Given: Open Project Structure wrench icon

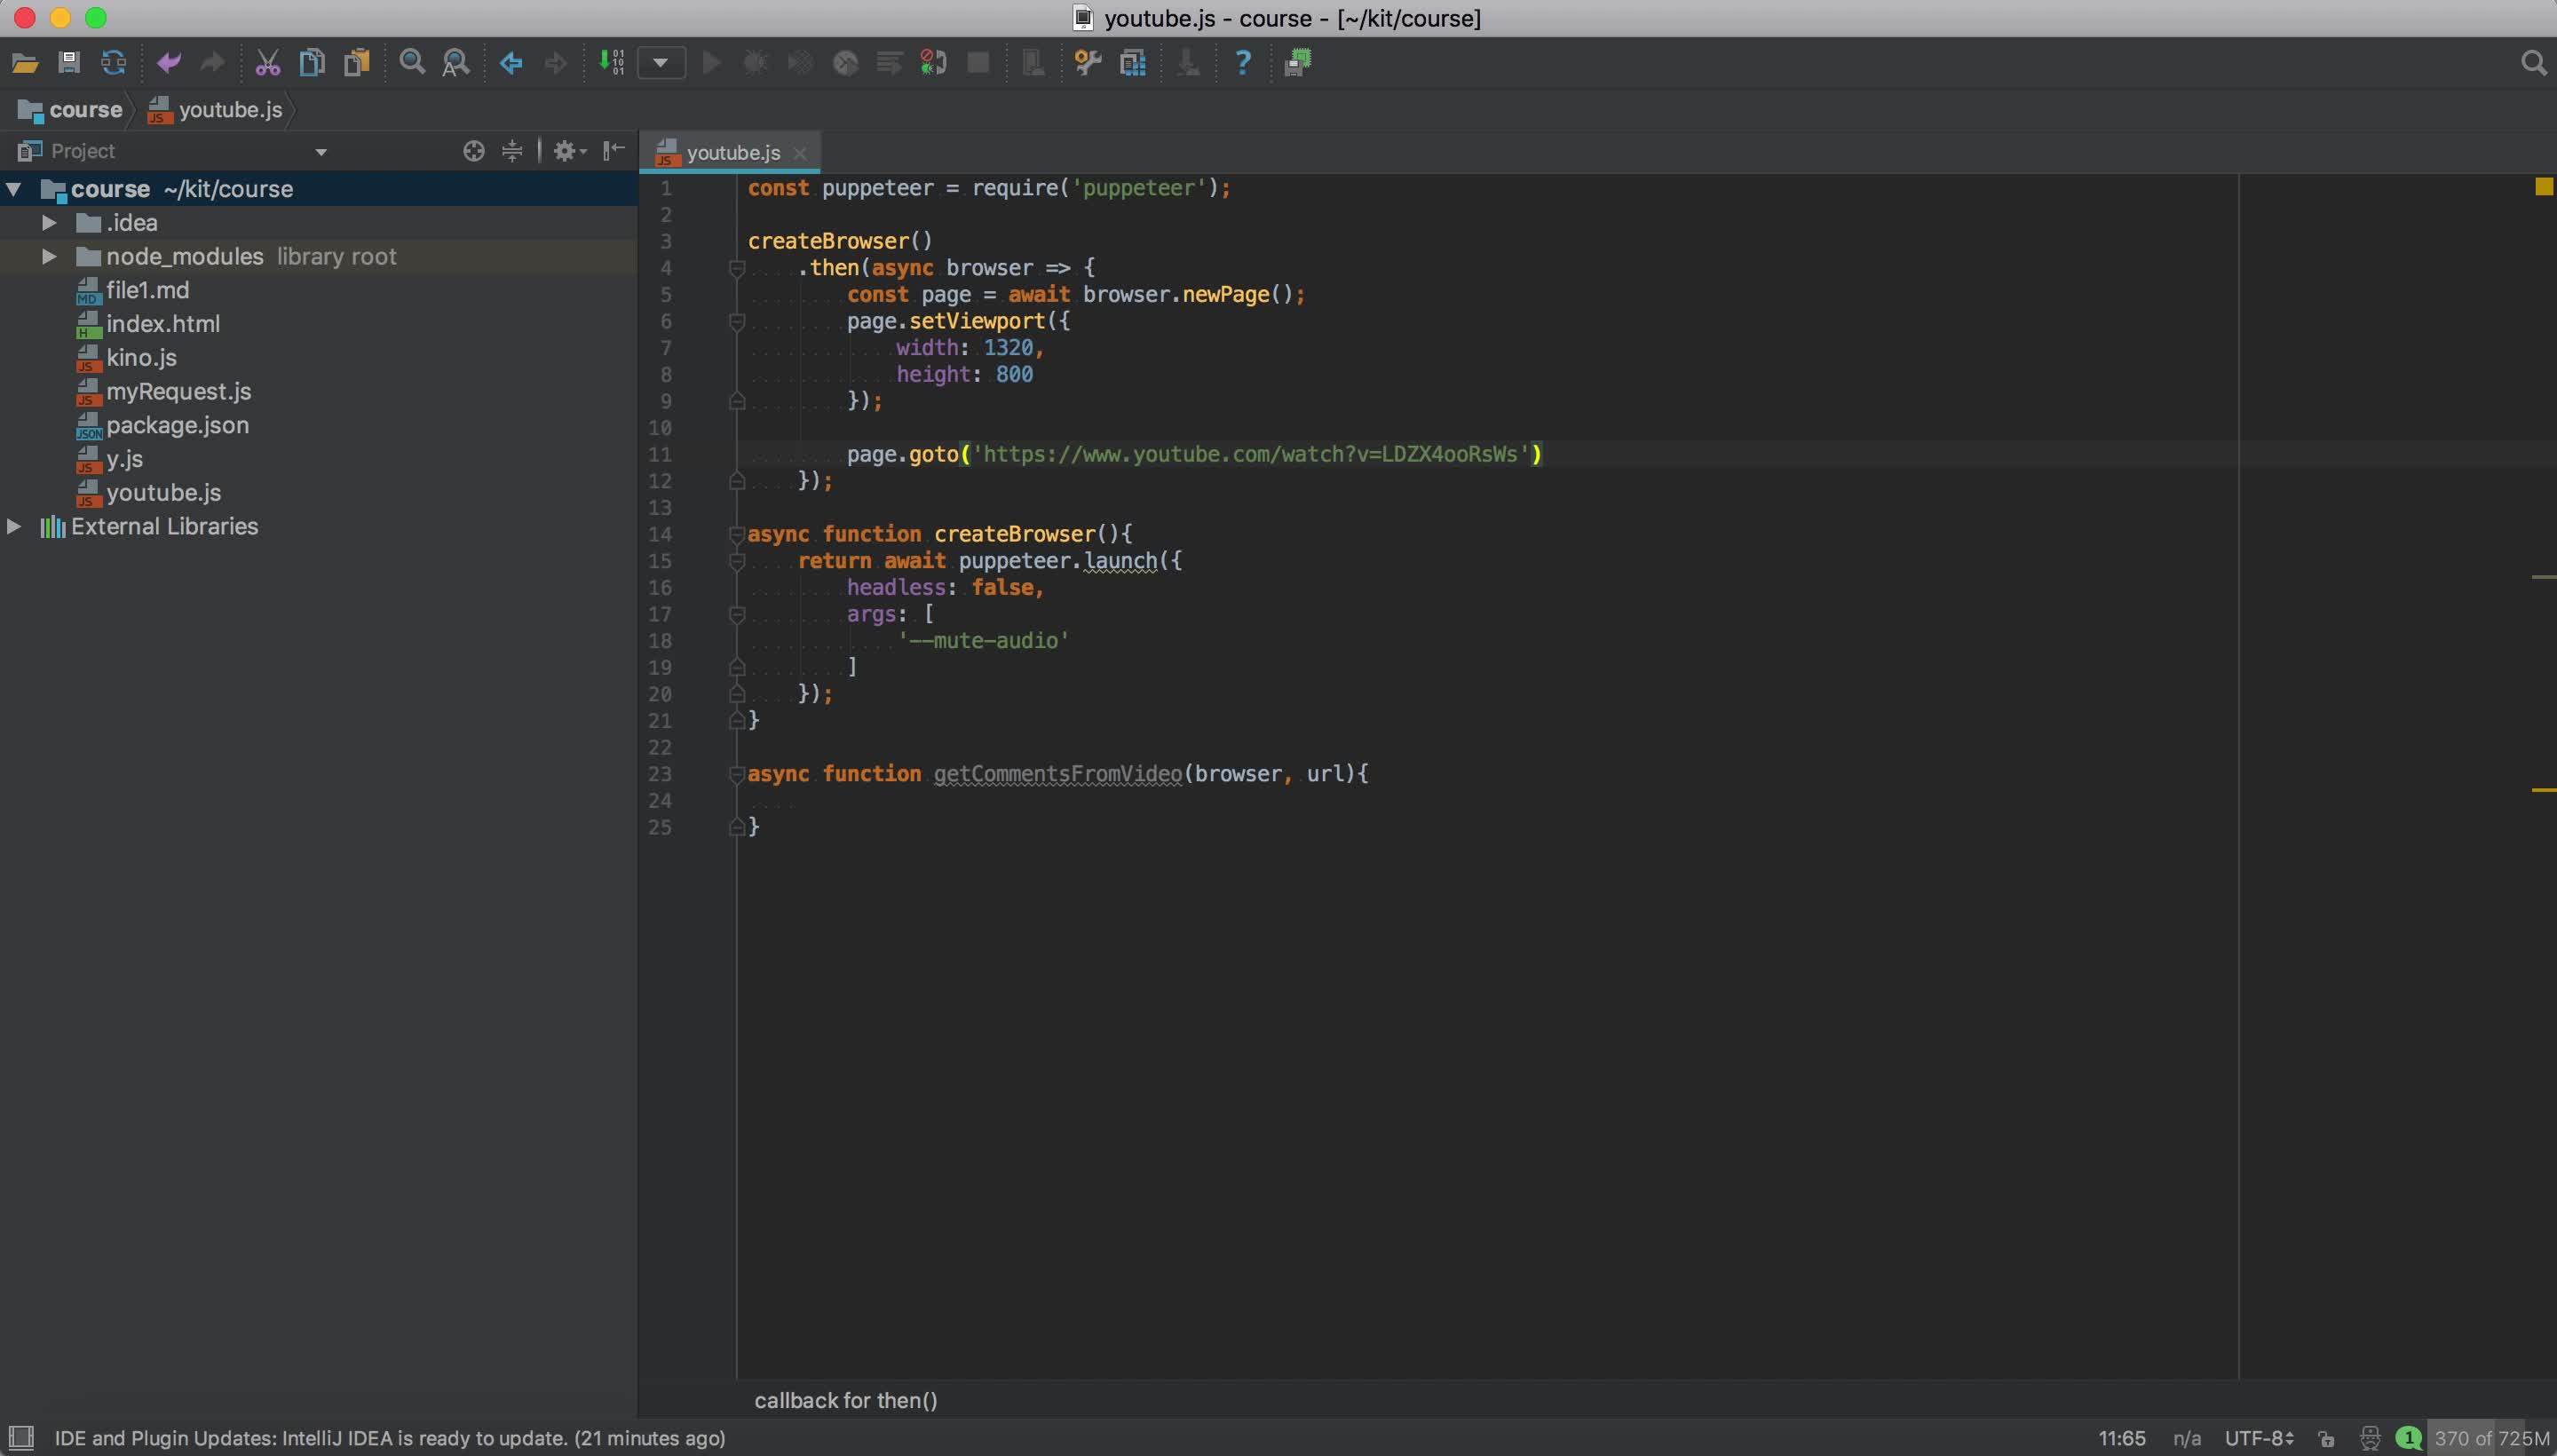Looking at the screenshot, I should coord(1088,64).
